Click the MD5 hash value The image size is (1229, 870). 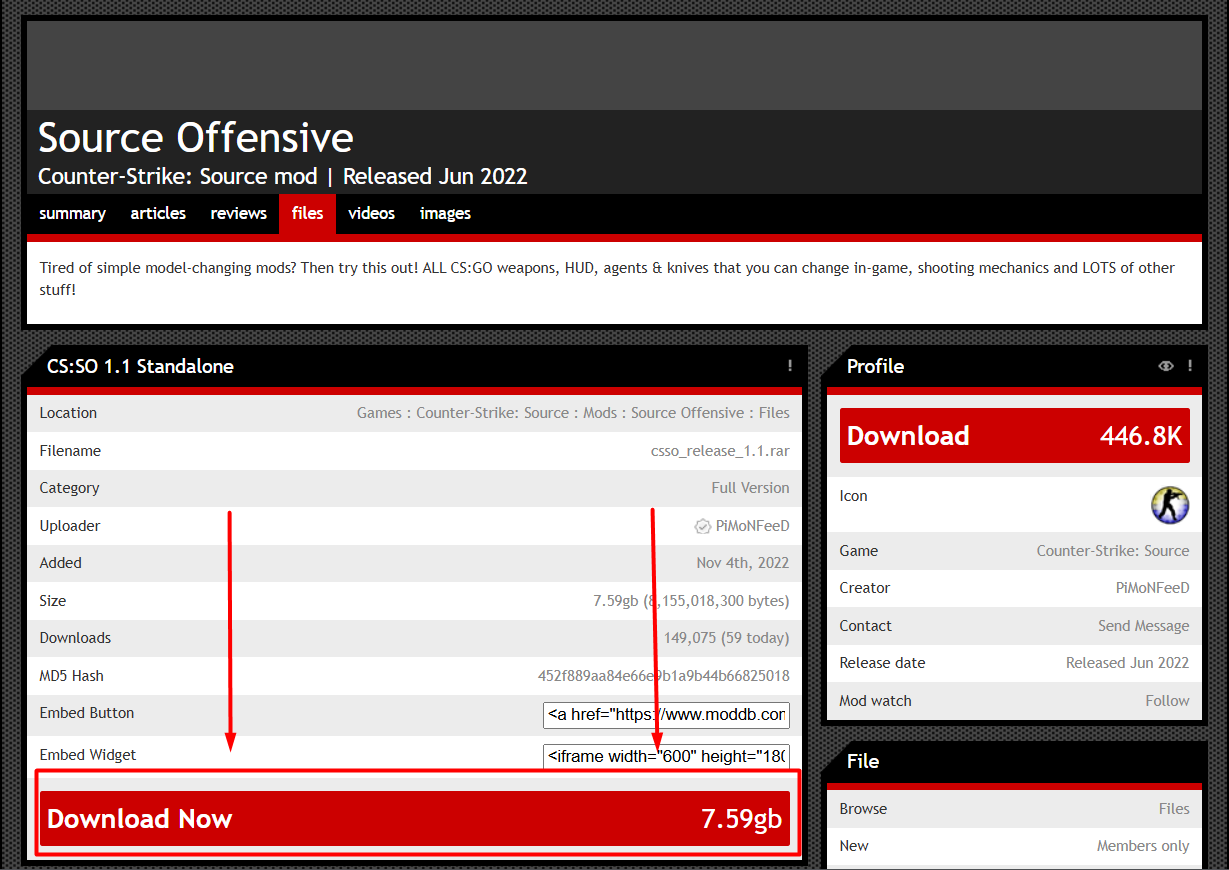tap(664, 676)
